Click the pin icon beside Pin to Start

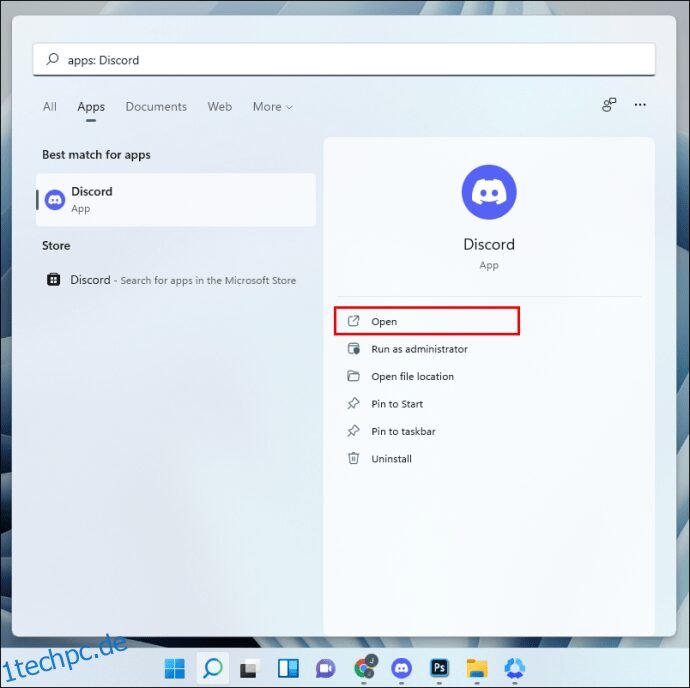tap(353, 403)
